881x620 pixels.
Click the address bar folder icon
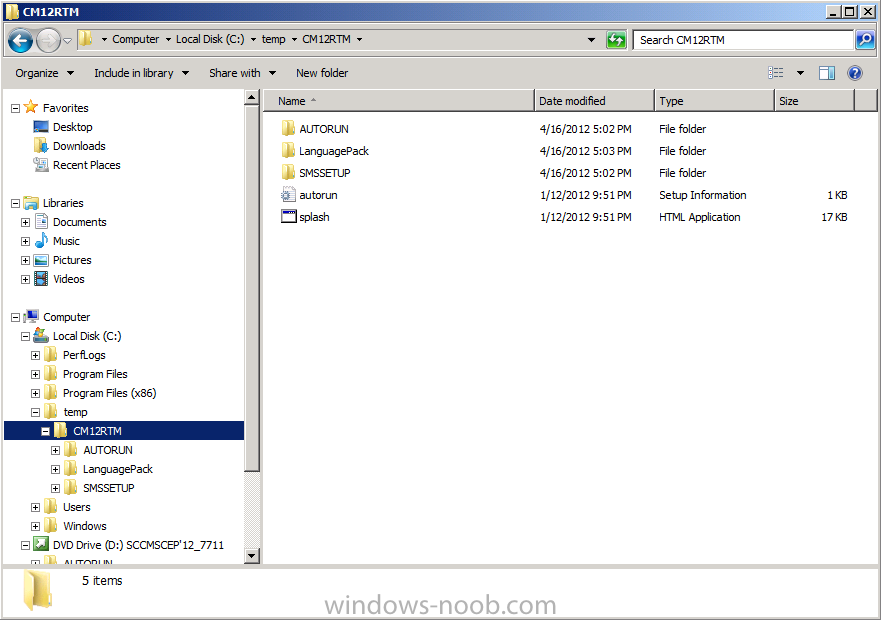pos(85,39)
